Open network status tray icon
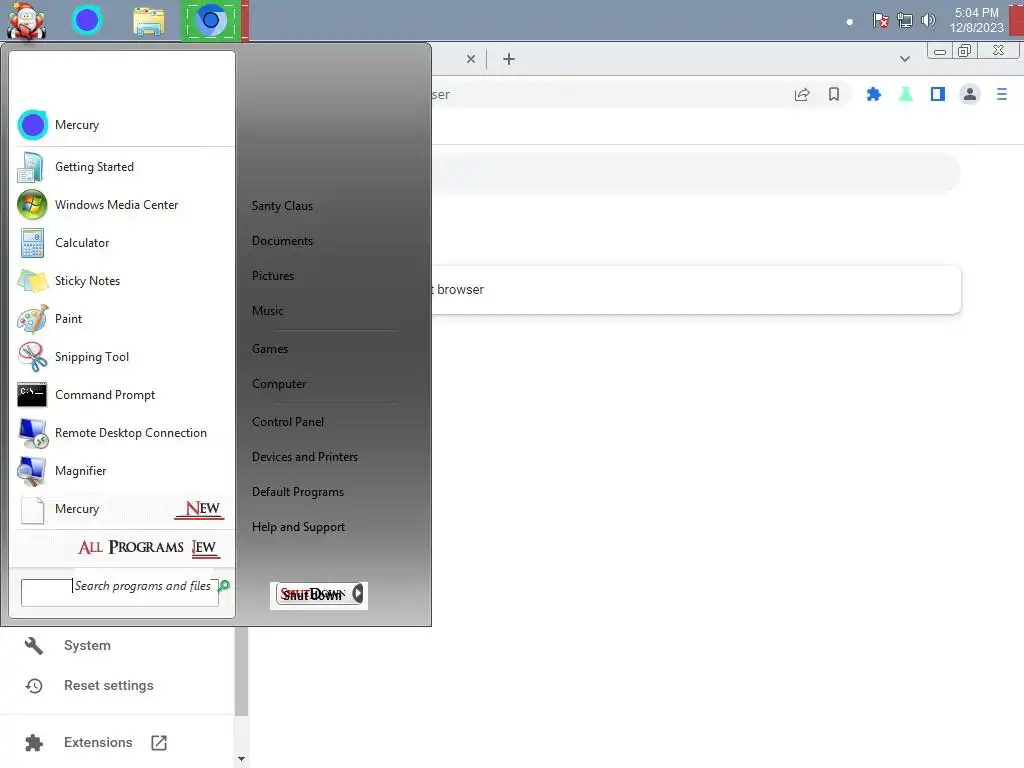The image size is (1024, 768). pos(904,20)
